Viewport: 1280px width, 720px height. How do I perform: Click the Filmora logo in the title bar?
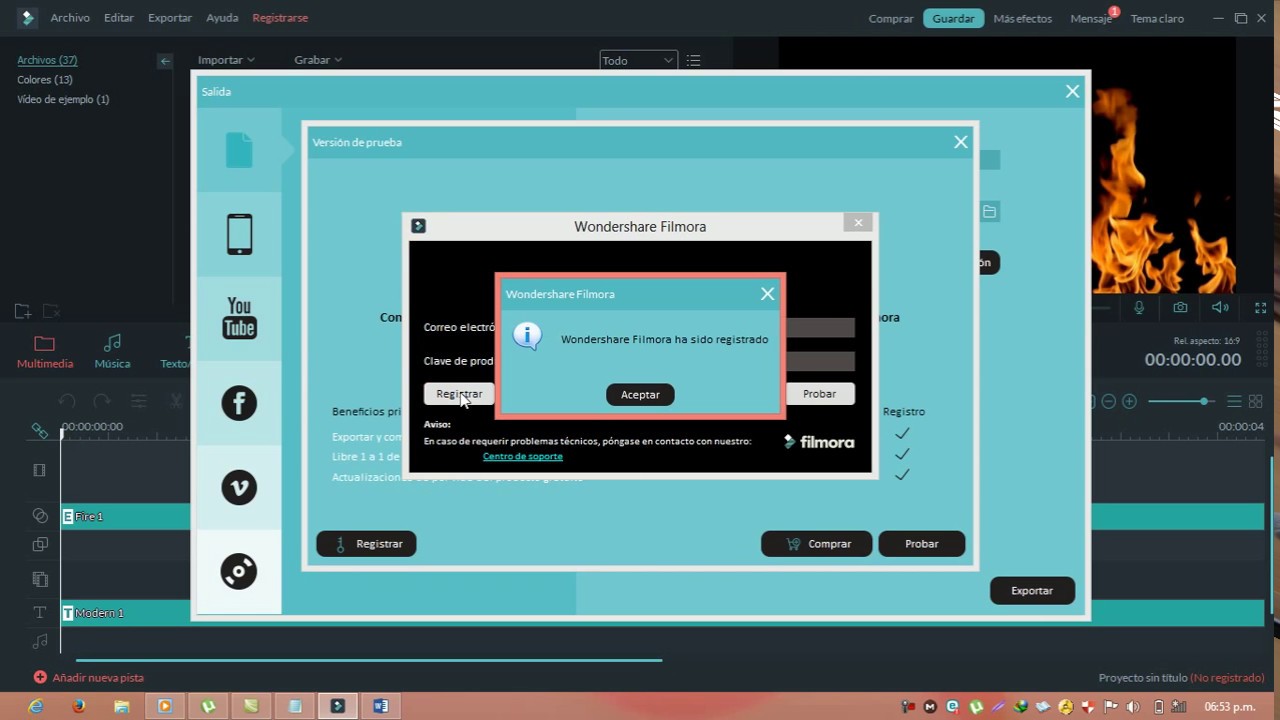tap(27, 18)
